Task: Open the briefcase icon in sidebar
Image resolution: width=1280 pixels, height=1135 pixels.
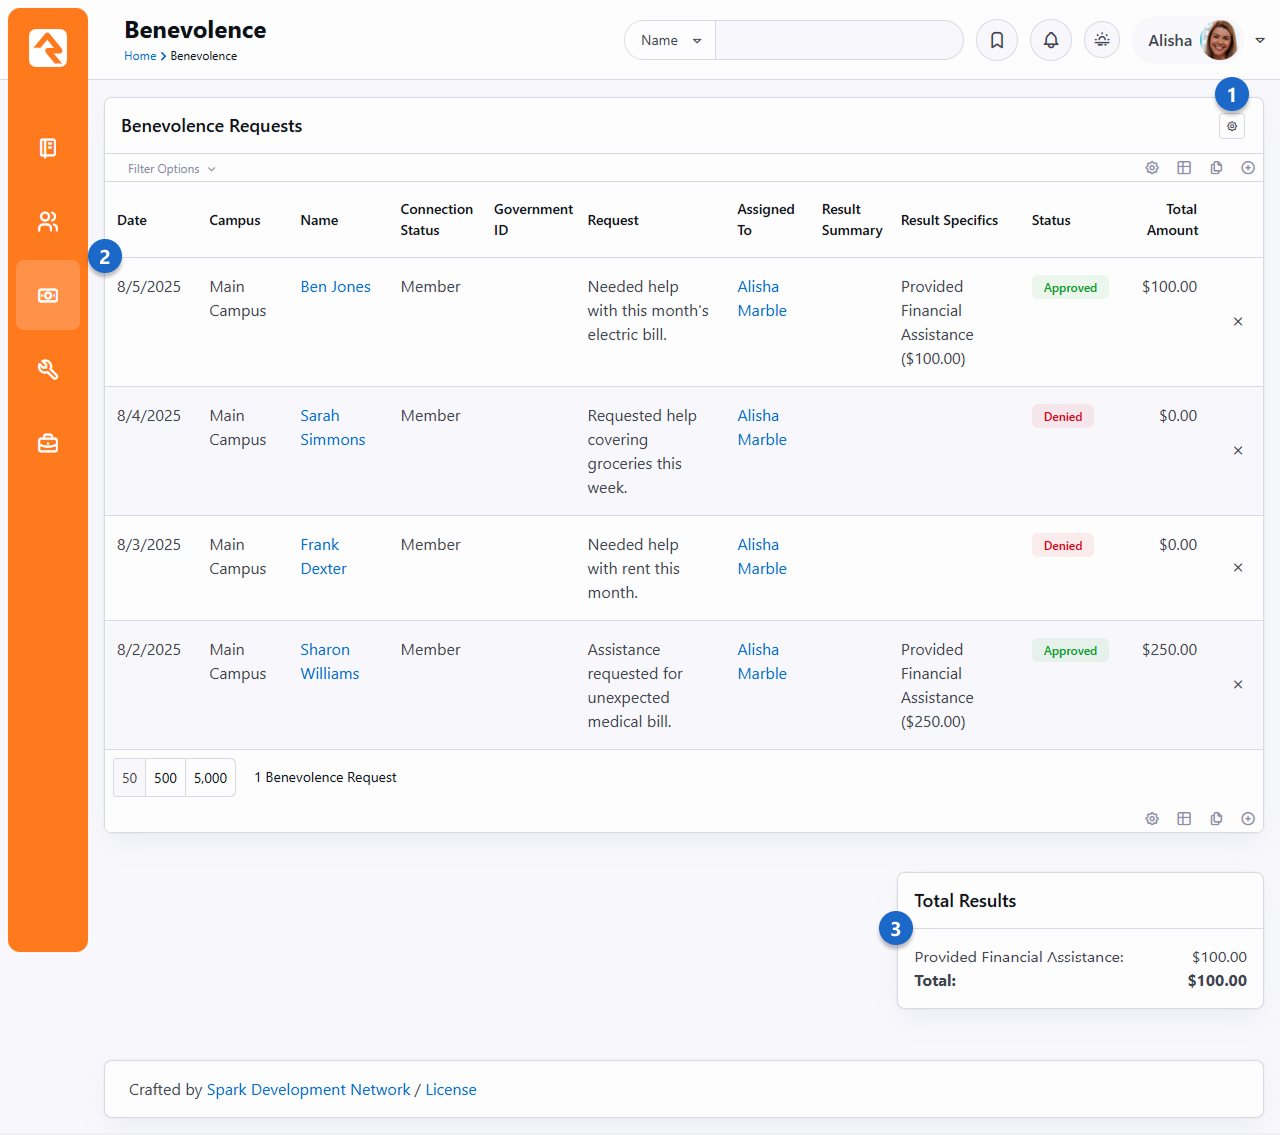Action: coord(48,443)
